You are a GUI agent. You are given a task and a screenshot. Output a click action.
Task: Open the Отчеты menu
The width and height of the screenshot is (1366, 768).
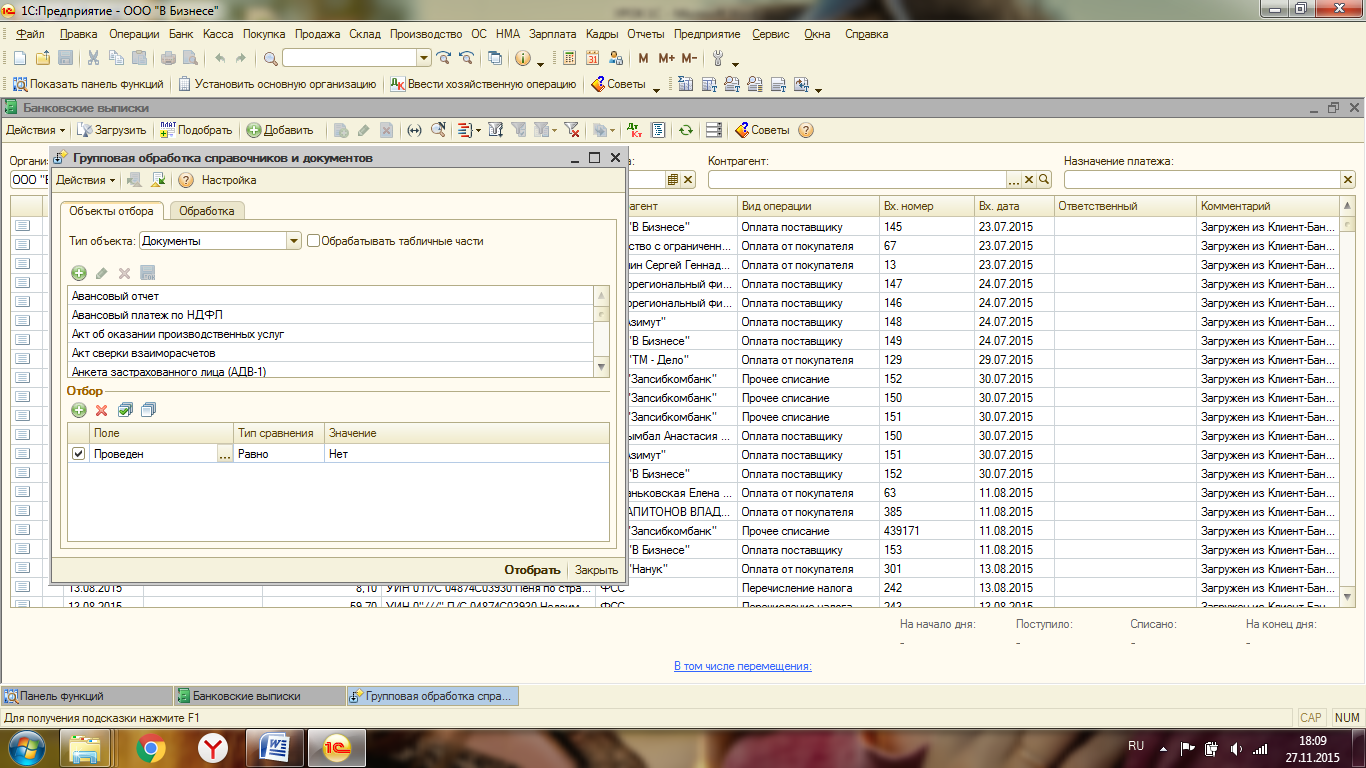[646, 34]
